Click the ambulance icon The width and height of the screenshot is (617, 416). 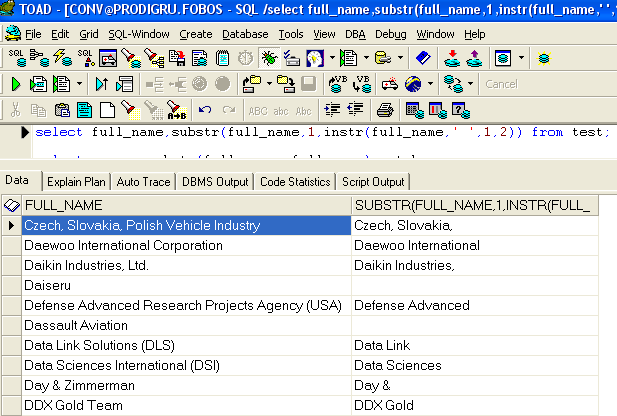coord(390,84)
